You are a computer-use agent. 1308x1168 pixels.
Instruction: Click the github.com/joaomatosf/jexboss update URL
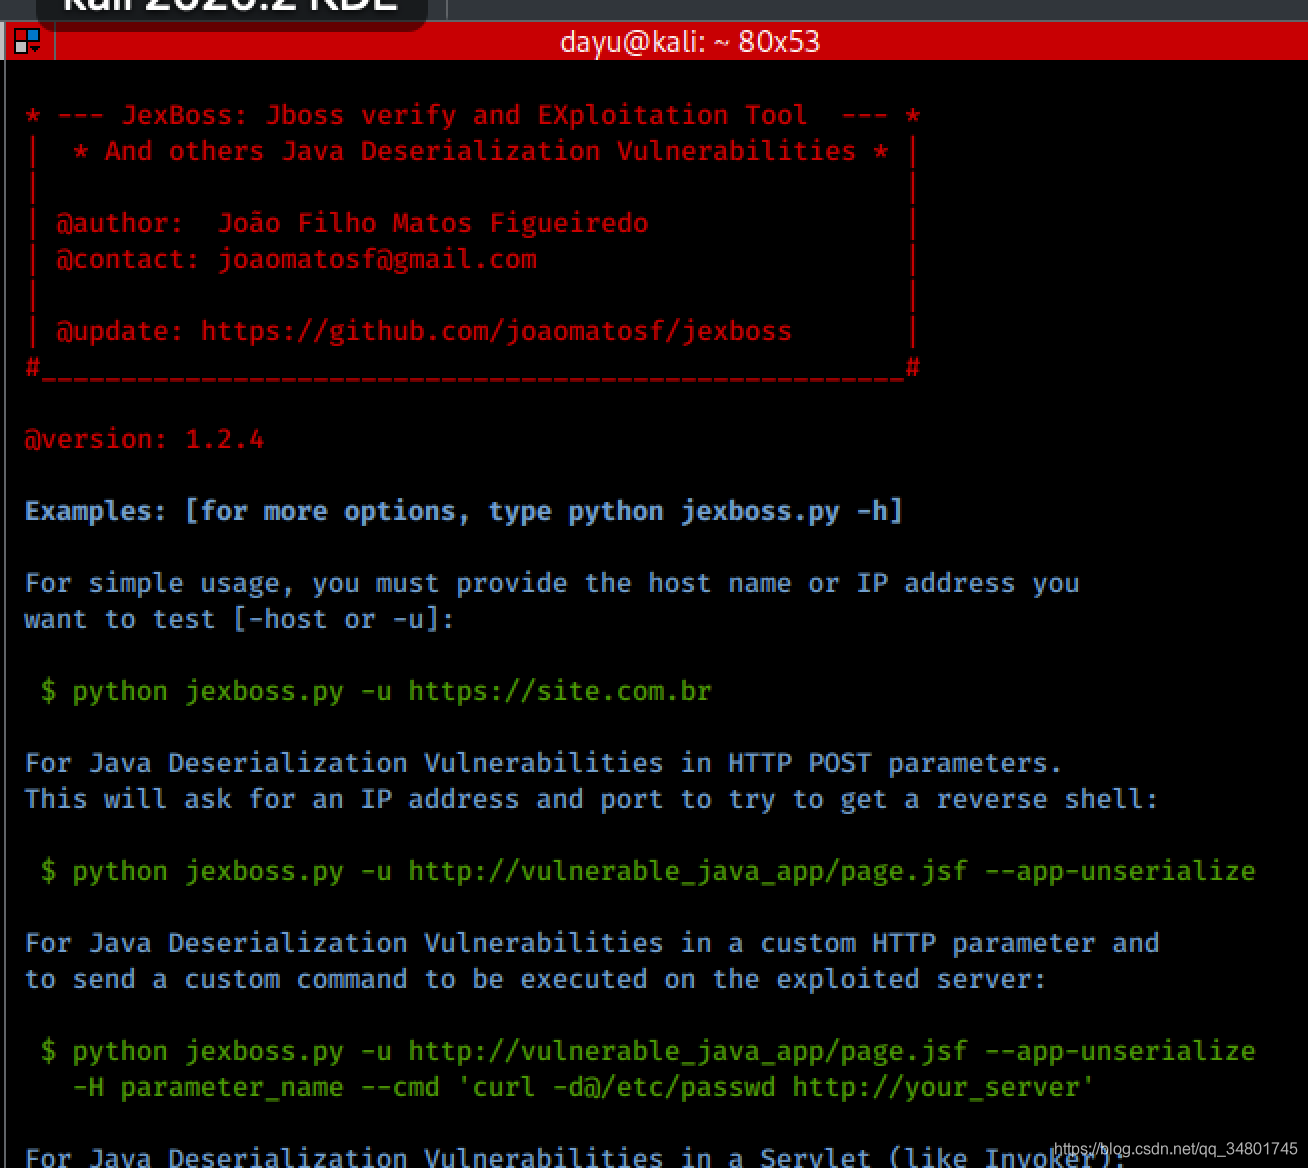(x=496, y=331)
